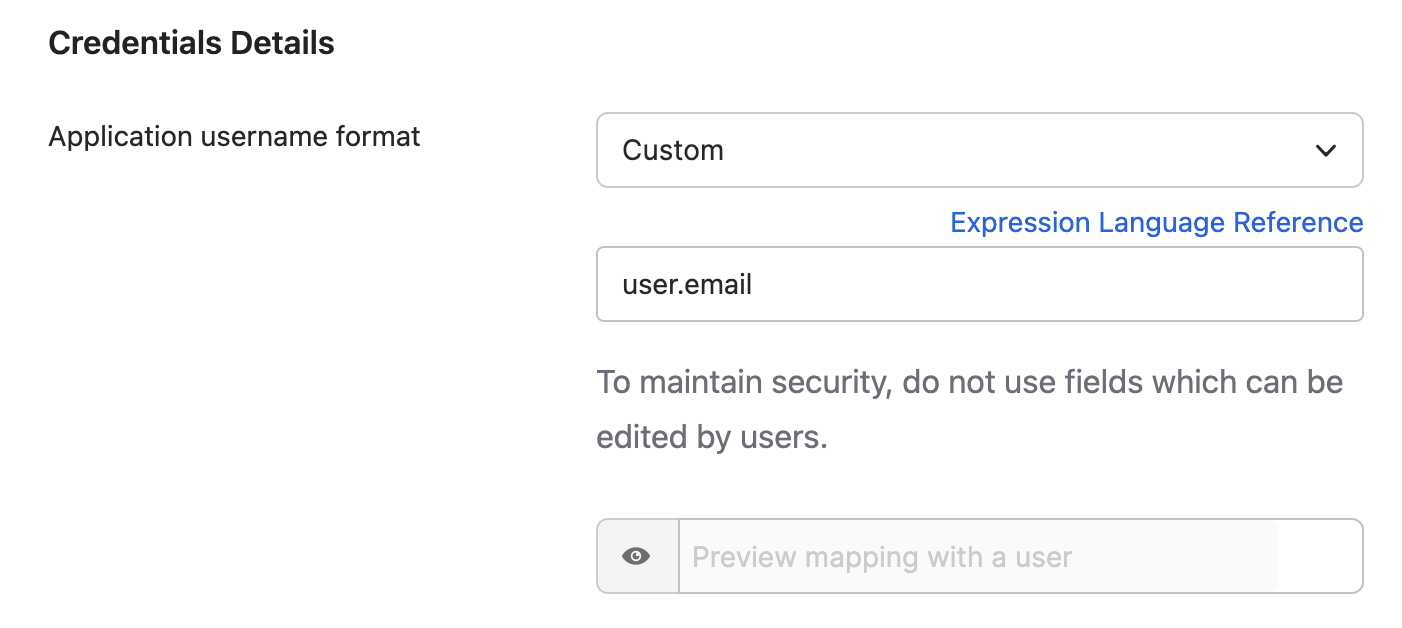
Task: Select the Custom value text in the dropdown
Action: coord(673,151)
